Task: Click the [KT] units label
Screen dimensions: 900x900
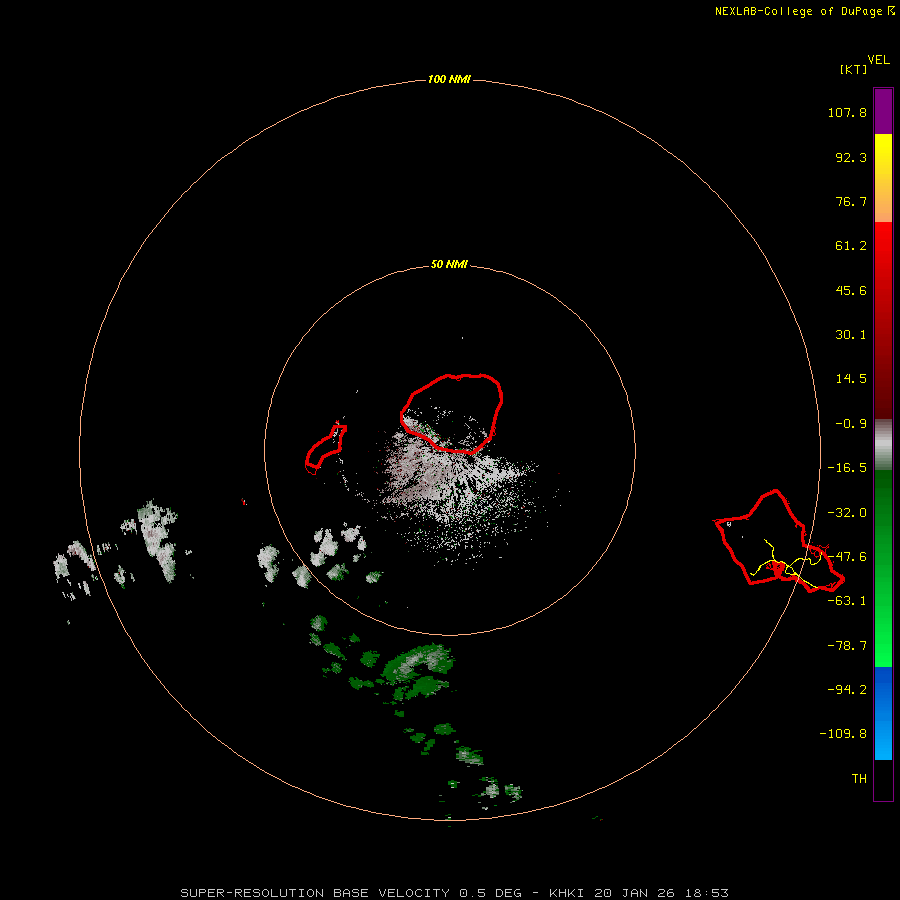Action: click(x=854, y=69)
